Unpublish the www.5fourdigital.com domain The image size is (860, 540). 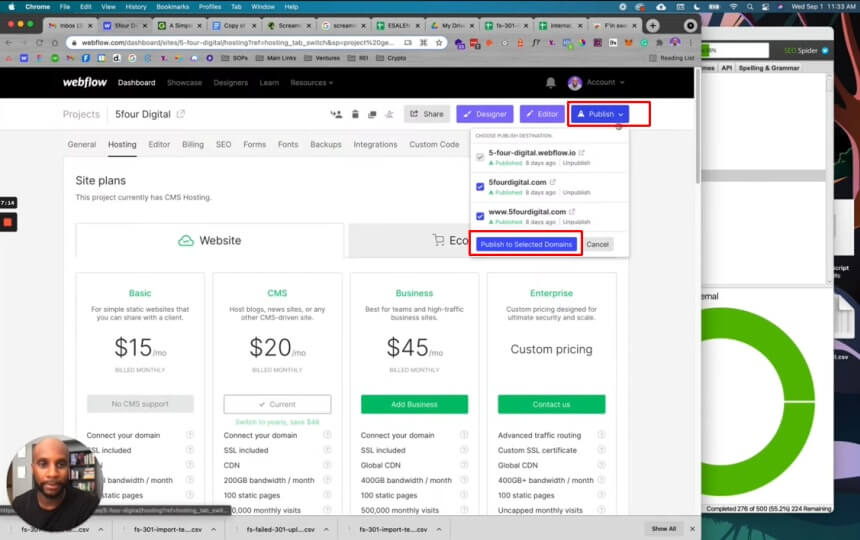[576, 222]
